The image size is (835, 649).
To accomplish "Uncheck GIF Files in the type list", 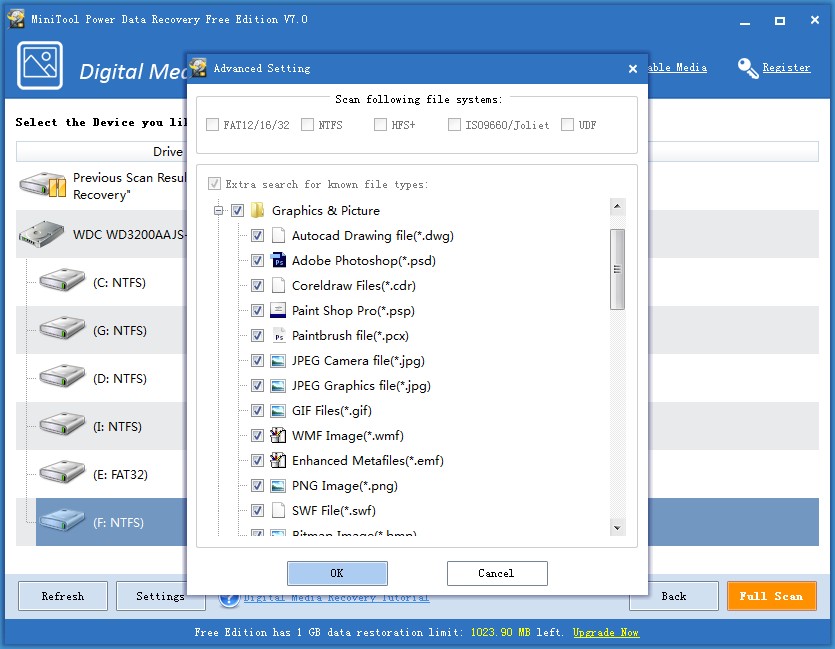I will [x=257, y=410].
